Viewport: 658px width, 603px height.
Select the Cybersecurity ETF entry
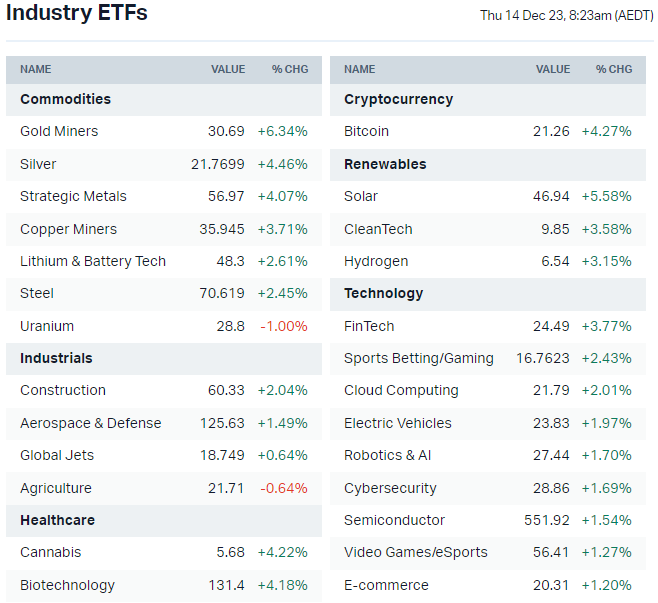[x=390, y=488]
